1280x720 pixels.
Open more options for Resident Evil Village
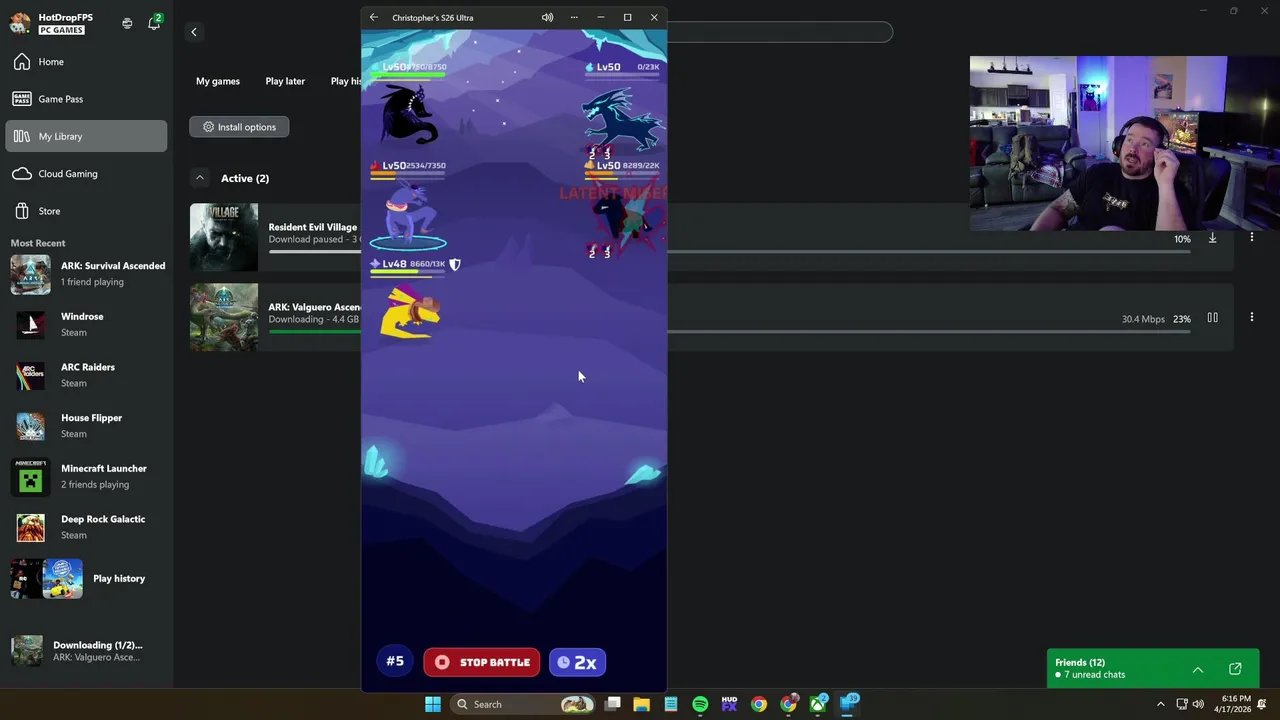coord(1251,238)
